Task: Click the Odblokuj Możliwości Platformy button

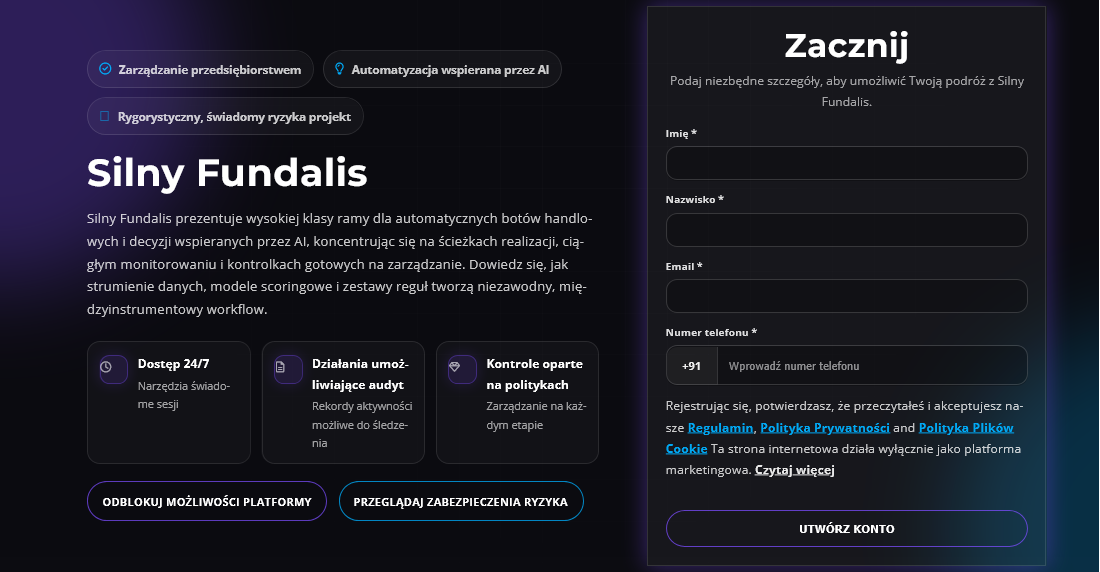Action: [x=207, y=502]
